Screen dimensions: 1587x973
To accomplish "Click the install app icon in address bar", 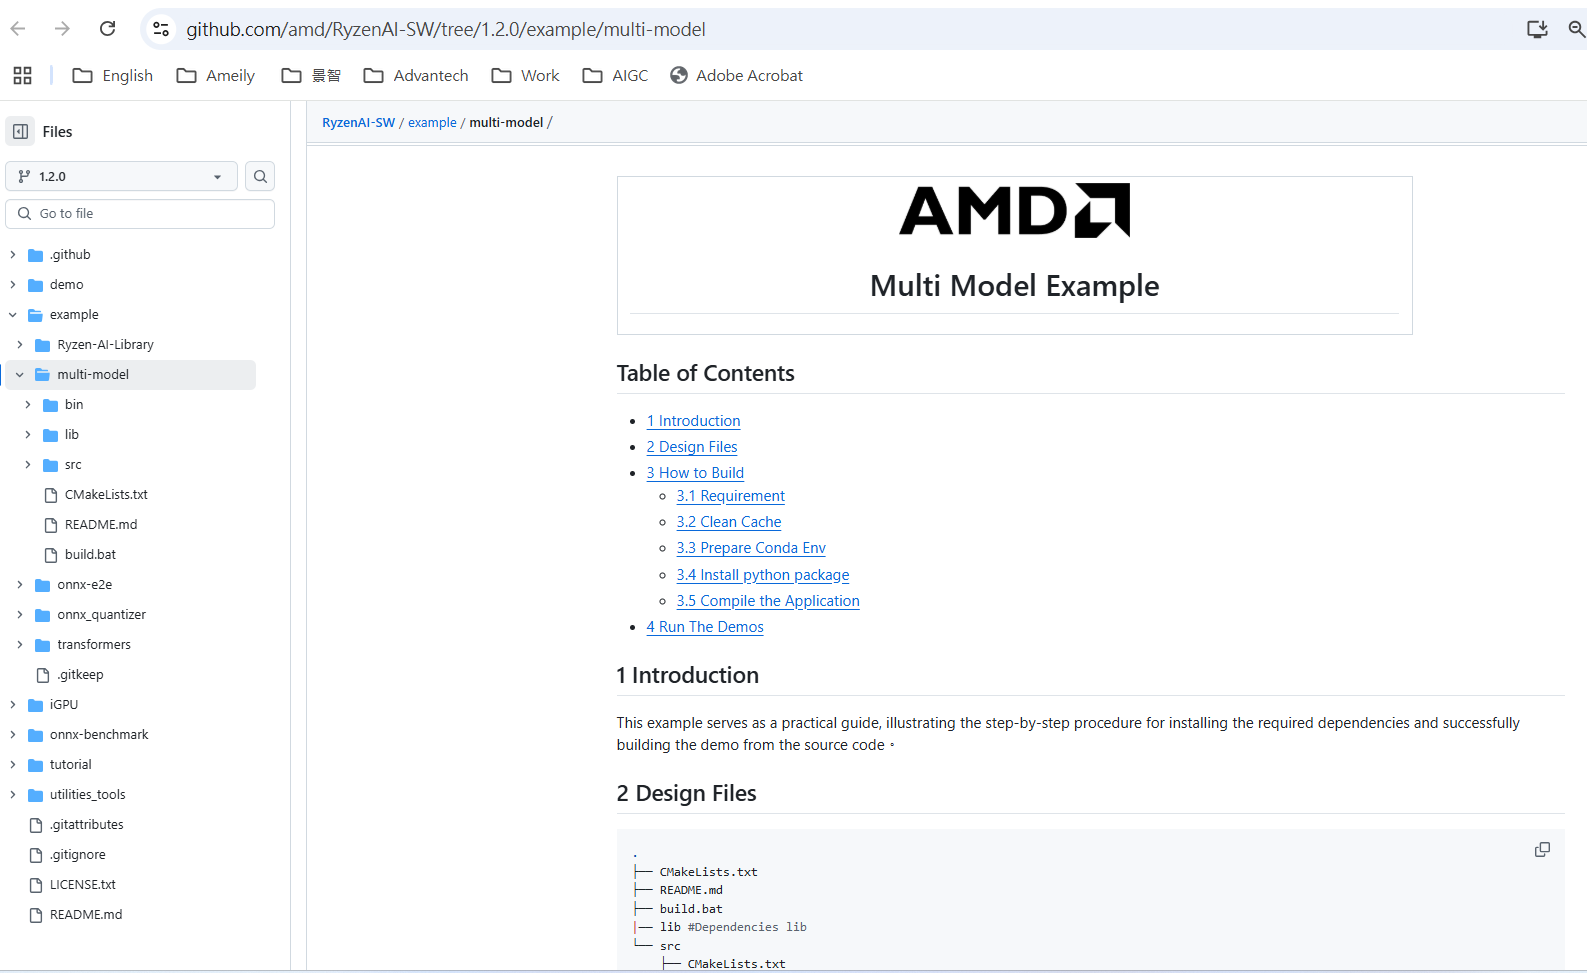I will pos(1537,29).
